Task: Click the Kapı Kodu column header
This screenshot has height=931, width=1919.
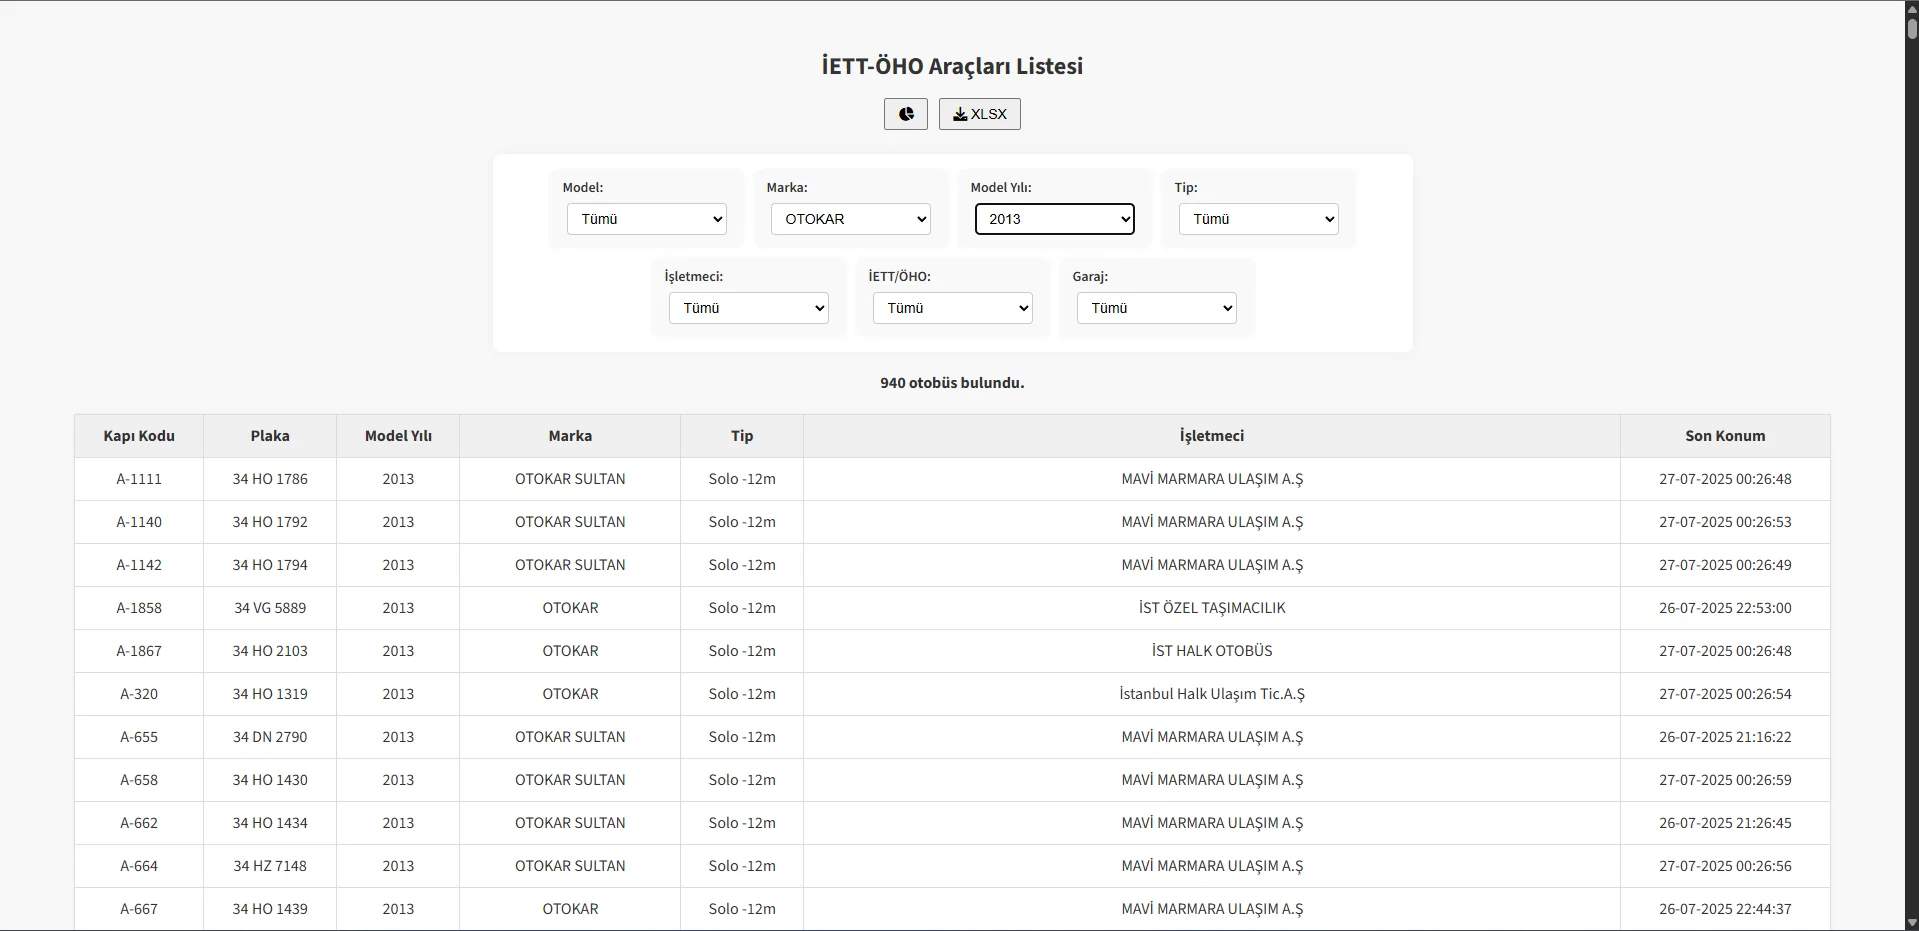Action: [139, 436]
